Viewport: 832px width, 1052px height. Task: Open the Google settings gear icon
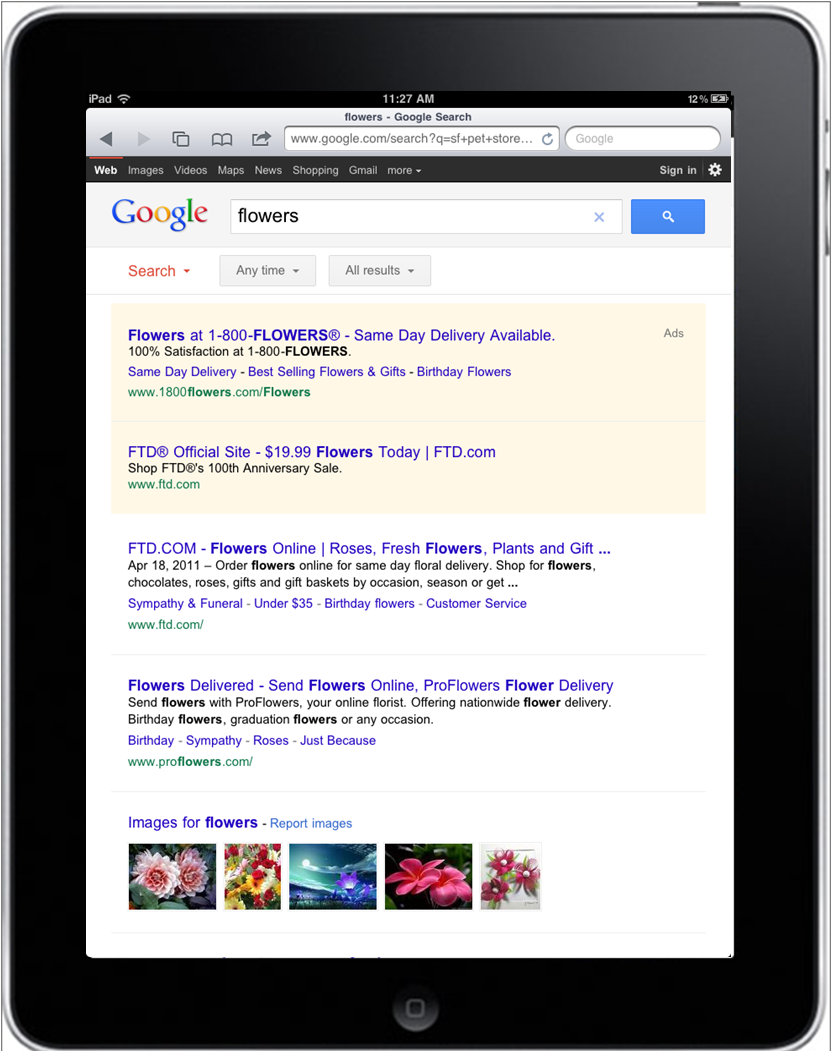tap(715, 170)
